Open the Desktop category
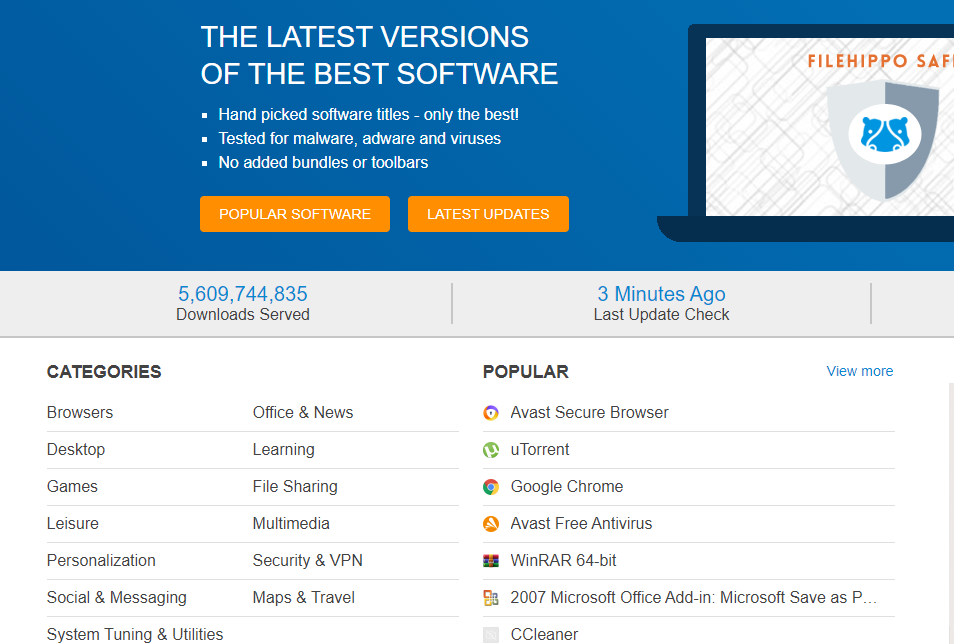This screenshot has width=954, height=644. pos(76,450)
